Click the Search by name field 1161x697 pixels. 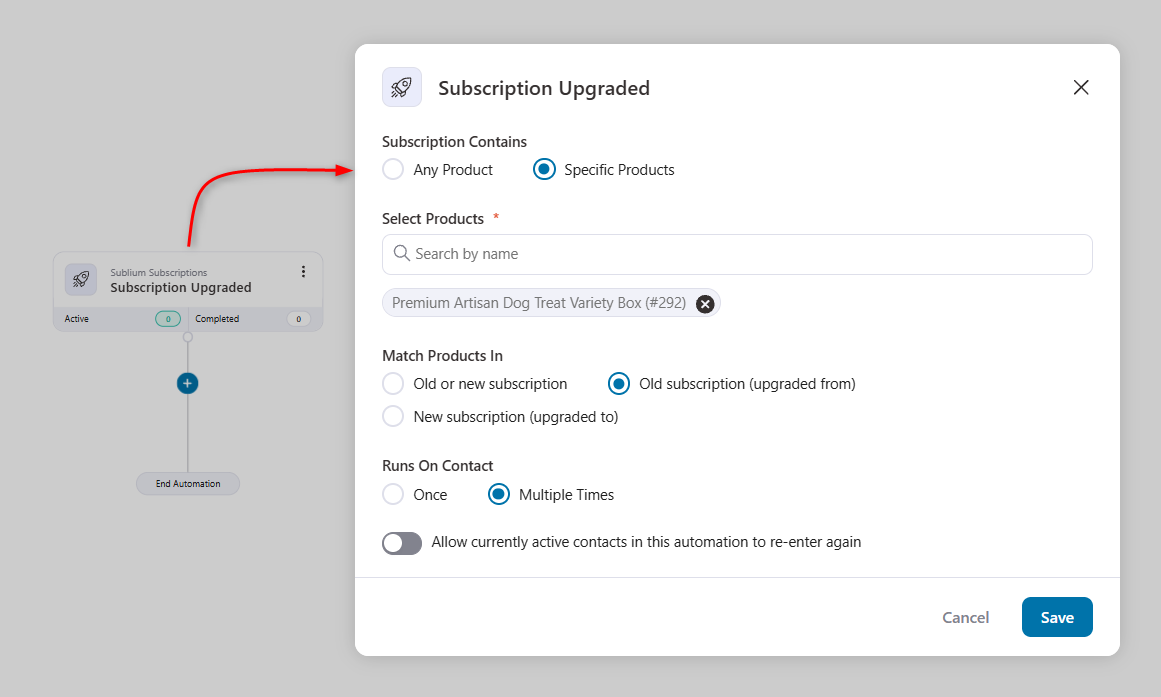click(x=737, y=254)
